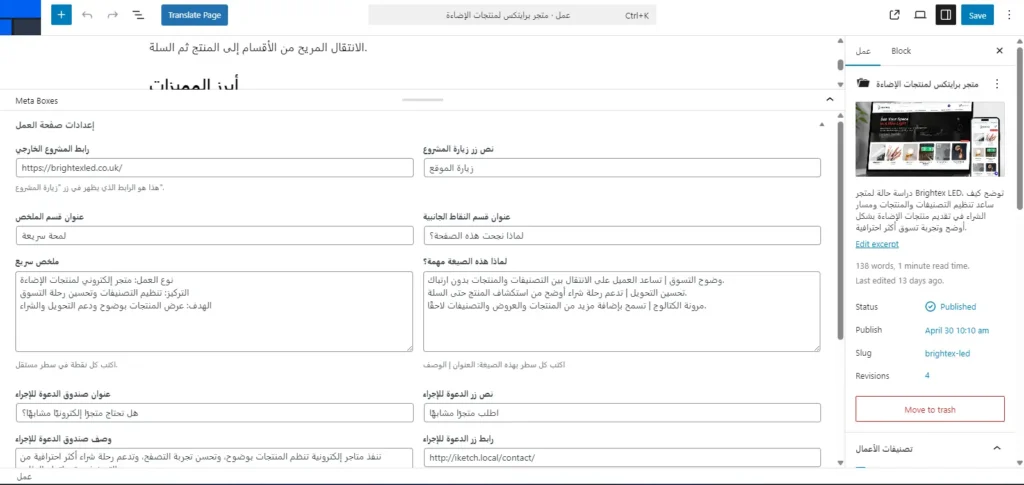
Task: Switch to the عمل settings tab
Action: [863, 51]
